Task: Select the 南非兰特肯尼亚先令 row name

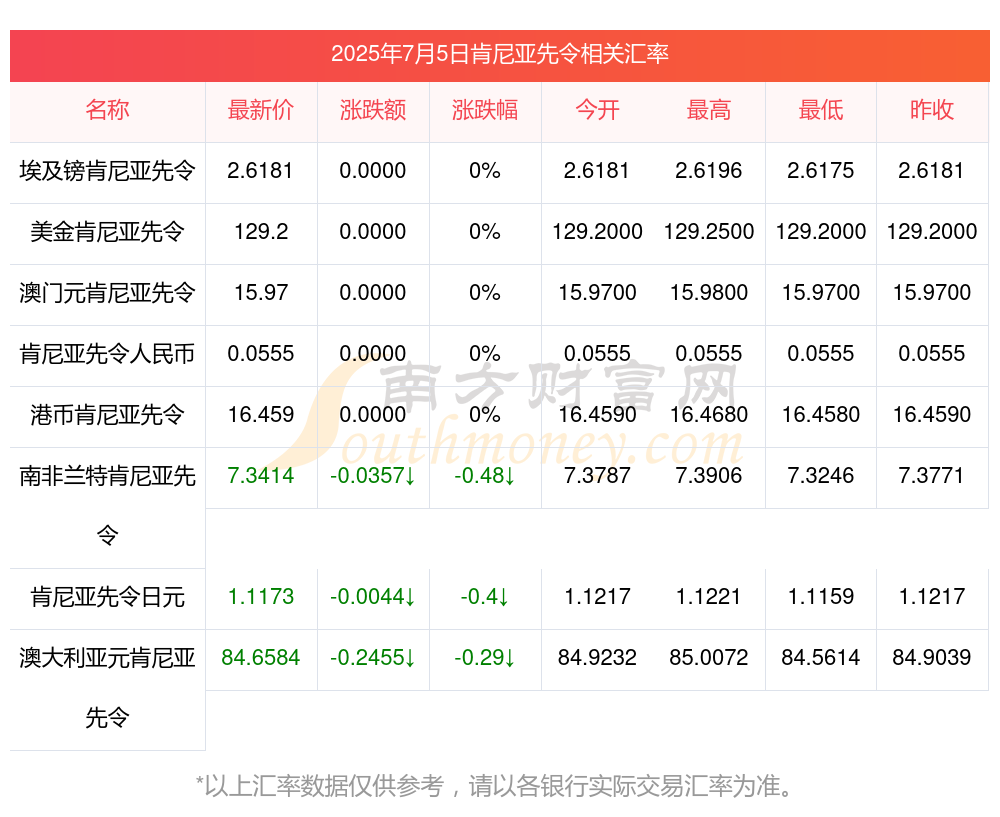Action: [x=107, y=504]
